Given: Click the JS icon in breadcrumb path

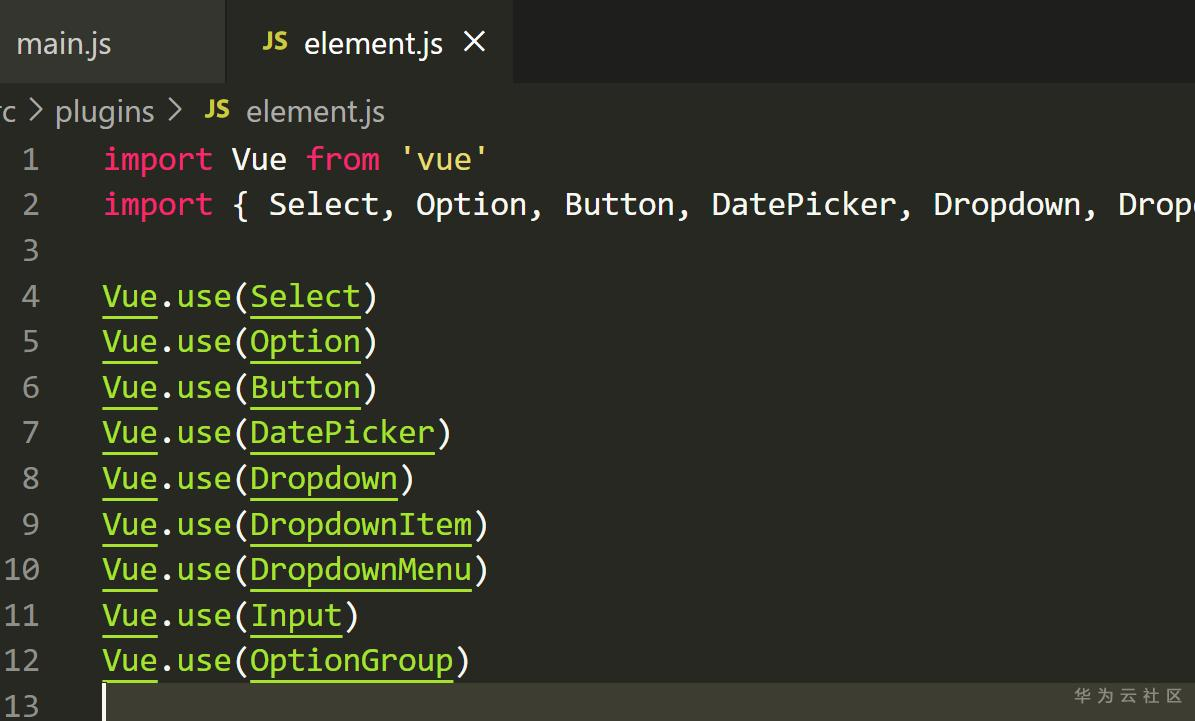Looking at the screenshot, I should [217, 110].
